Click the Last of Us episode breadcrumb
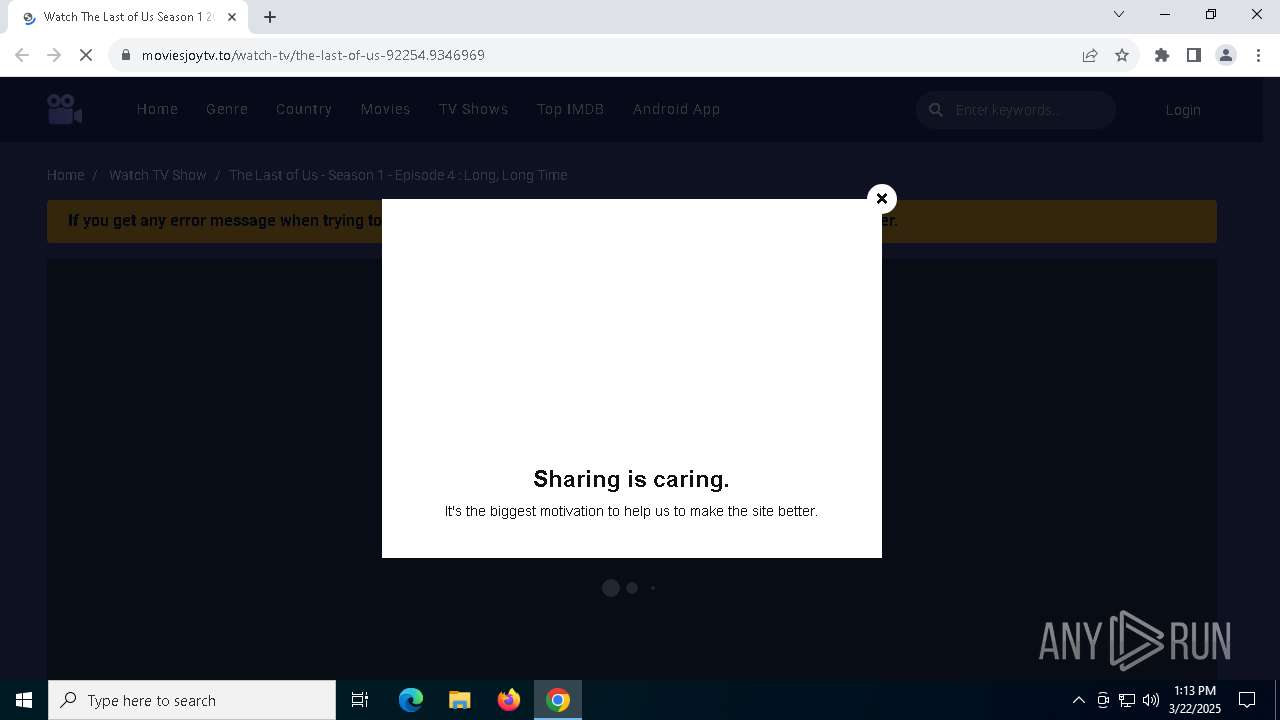This screenshot has width=1280, height=720. coord(398,175)
